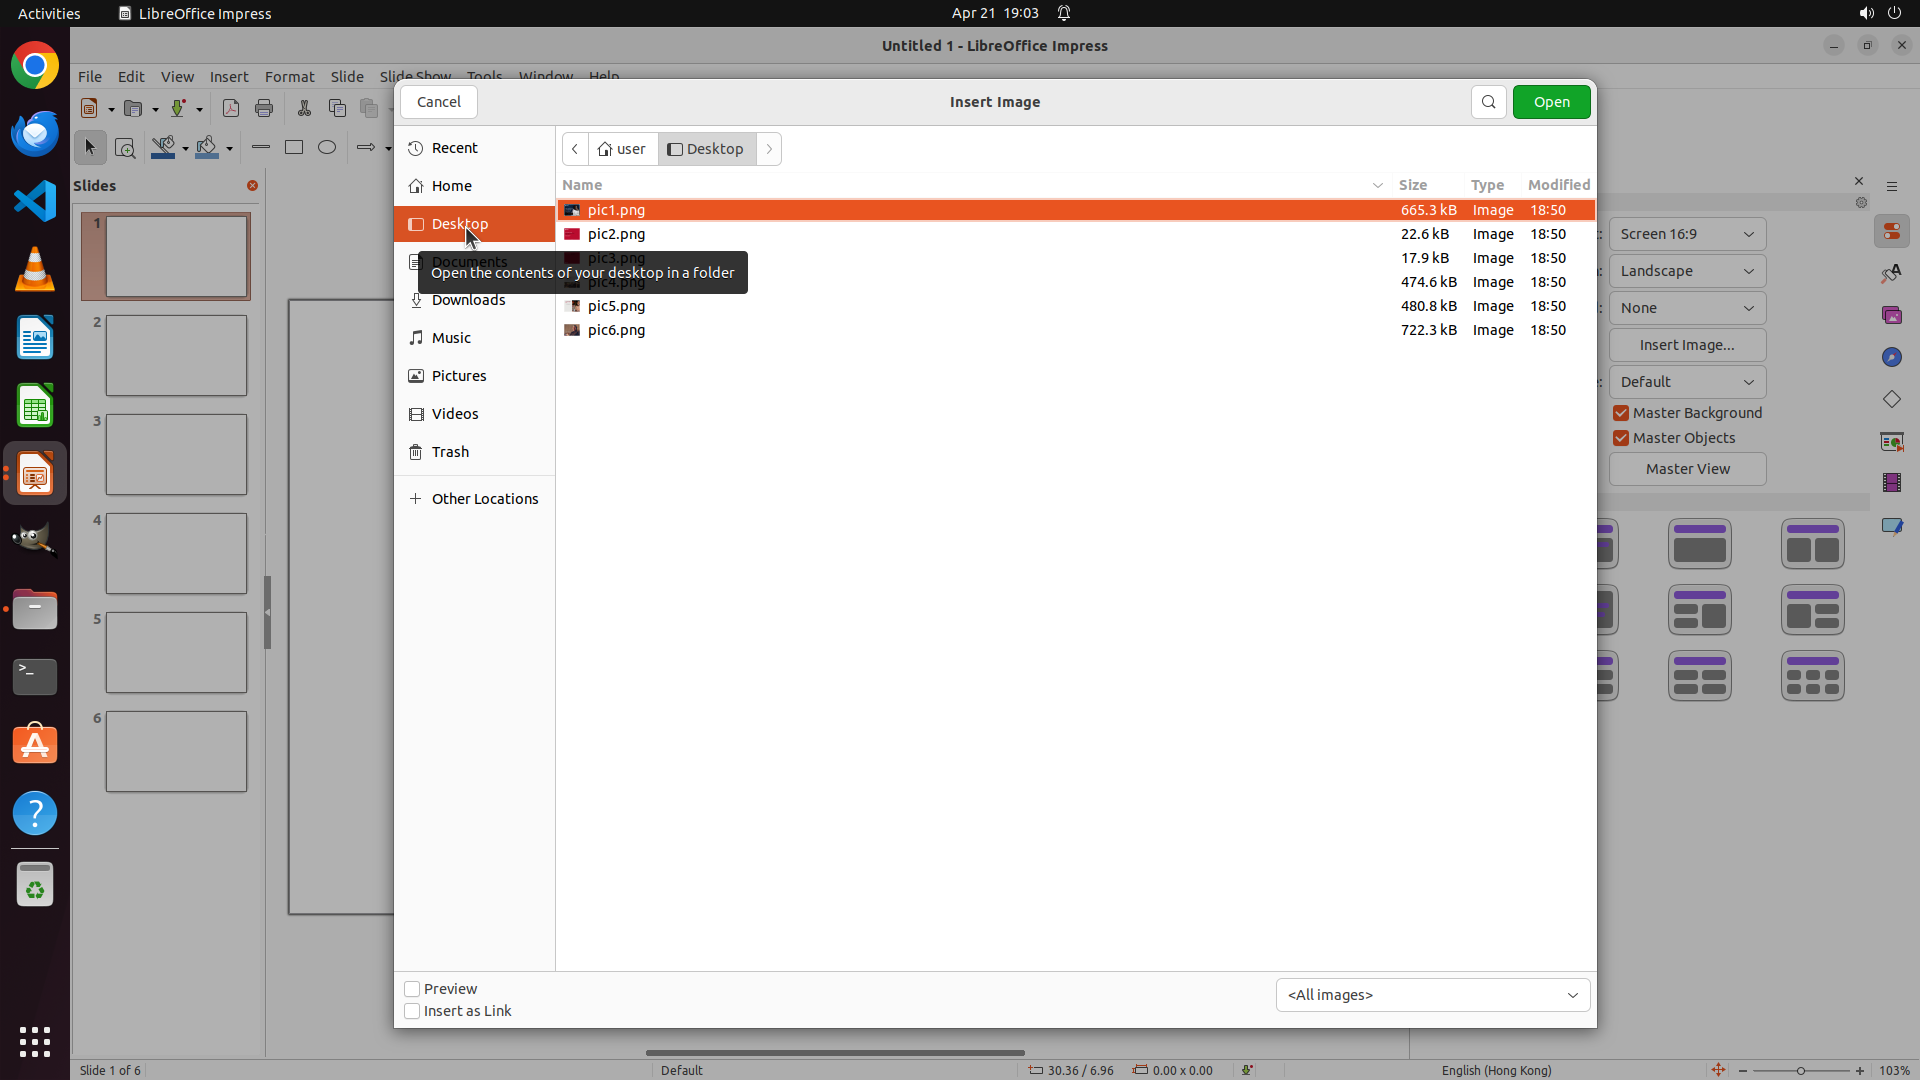The image size is (1920, 1080).
Task: Select the ellipse shape tool
Action: [x=327, y=147]
